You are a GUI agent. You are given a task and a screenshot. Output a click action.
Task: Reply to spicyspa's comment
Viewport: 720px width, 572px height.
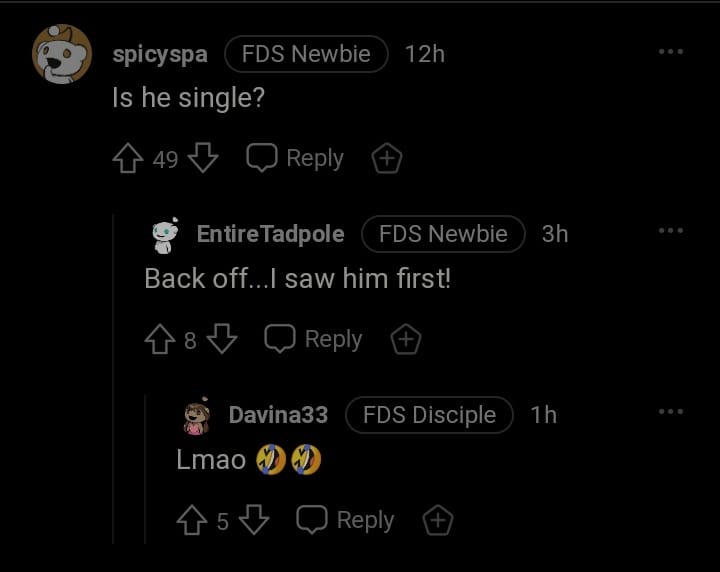click(295, 158)
